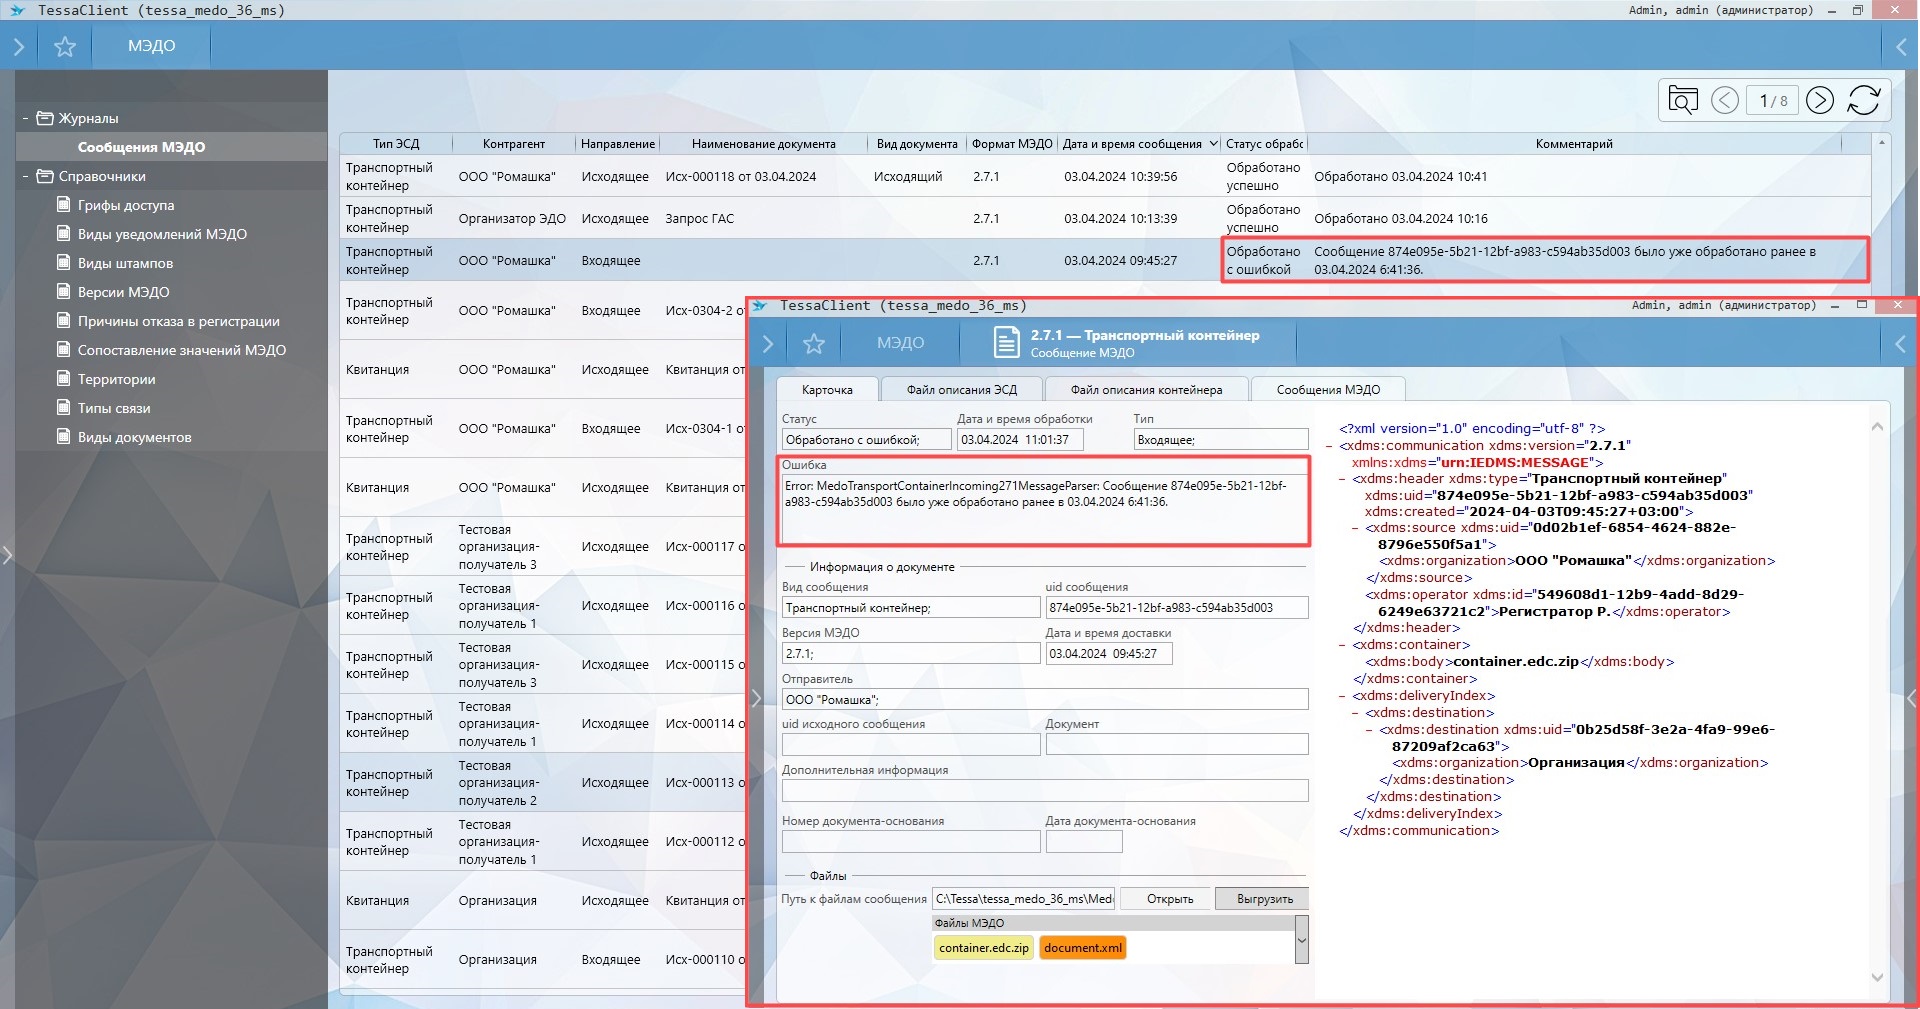Image resolution: width=1920 pixels, height=1009 pixels.
Task: Select the document.xml file tile
Action: point(1083,948)
